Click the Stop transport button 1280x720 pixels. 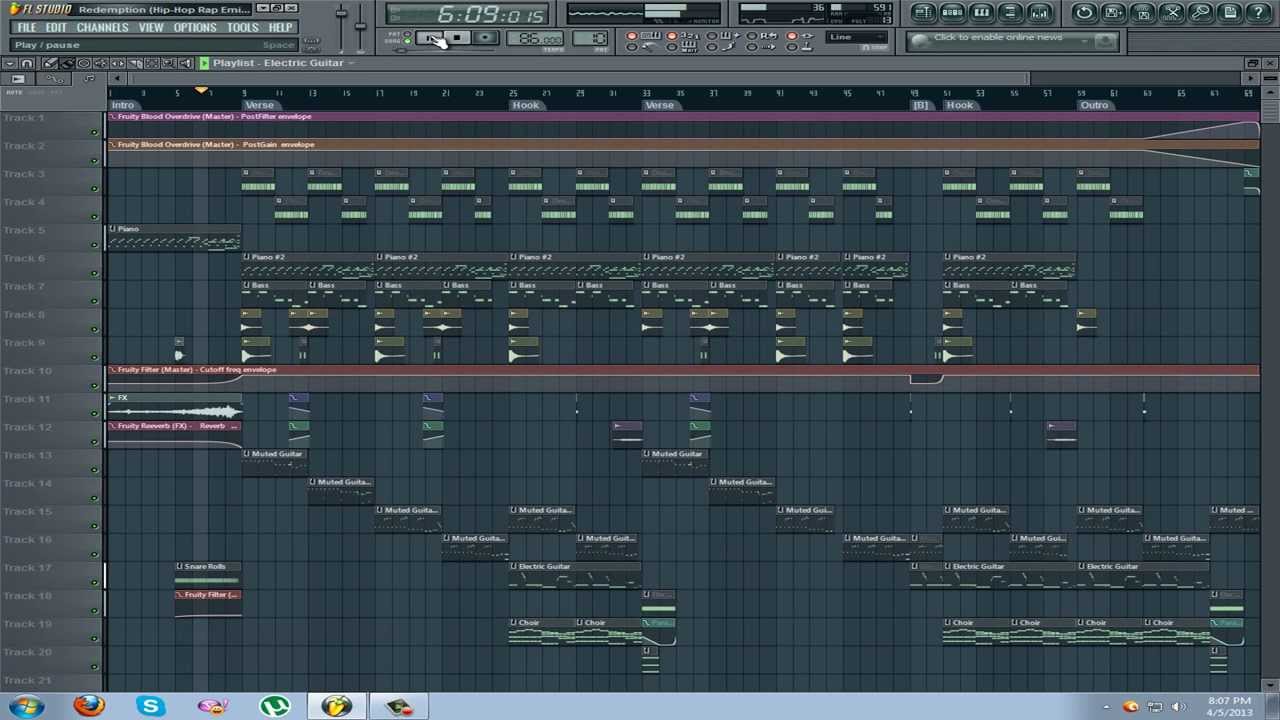pyautogui.click(x=457, y=38)
